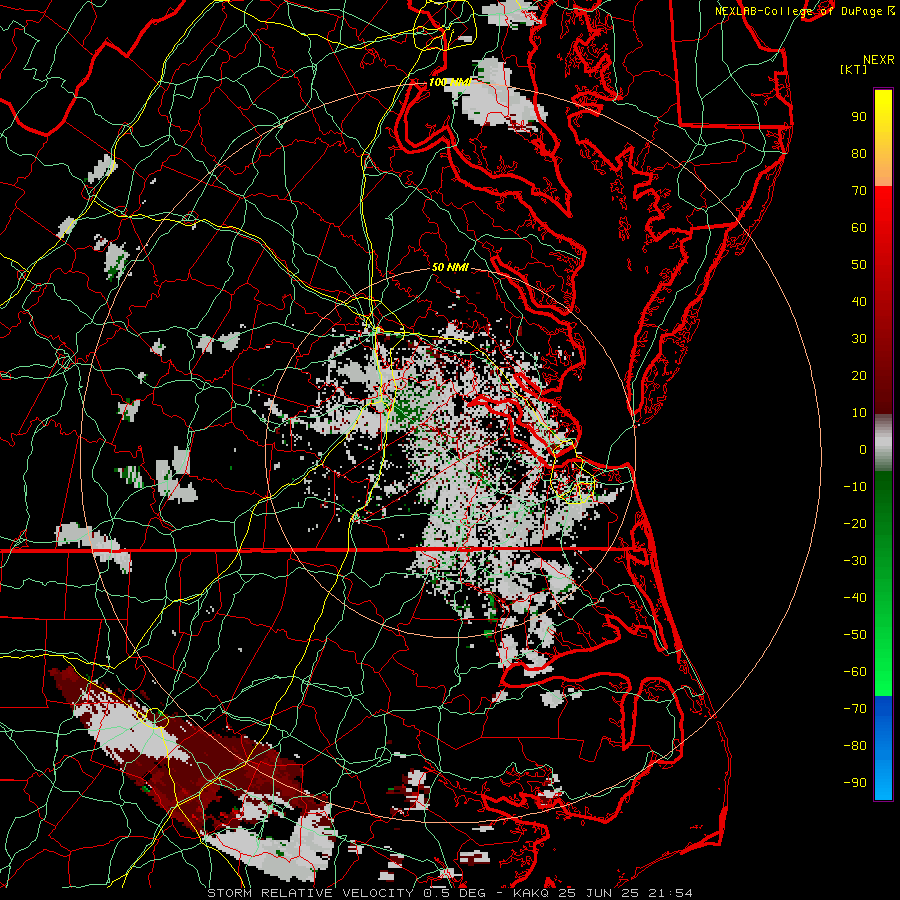The width and height of the screenshot is (900, 900).
Task: Click the "KAKQ 25 JUN 25 21:54" timestamp text
Action: point(603,893)
